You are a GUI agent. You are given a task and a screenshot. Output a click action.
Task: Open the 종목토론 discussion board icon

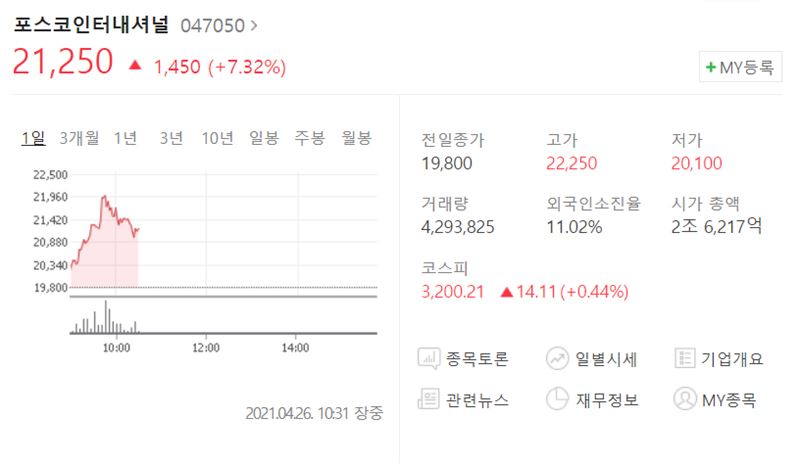429,358
